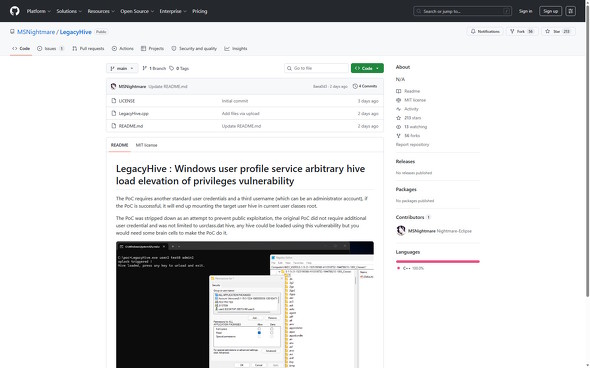Switch to the Security and quality tab
The image size is (590, 368).
(194, 49)
